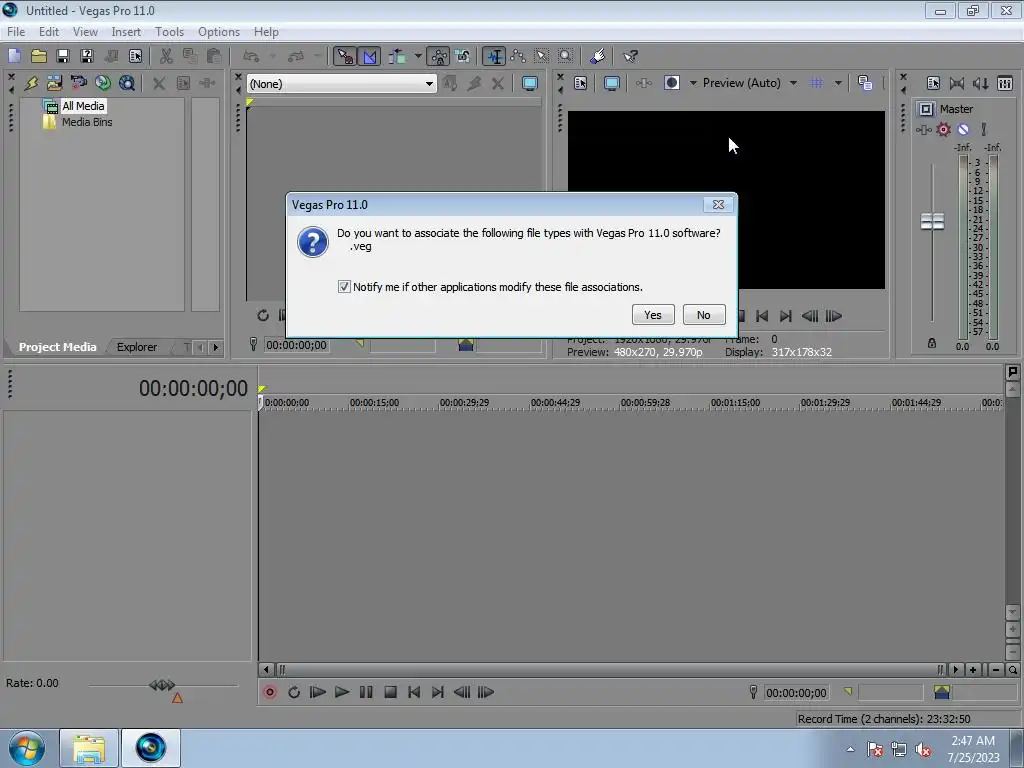Click the Cut scissors icon
1024x768 pixels.
(166, 56)
